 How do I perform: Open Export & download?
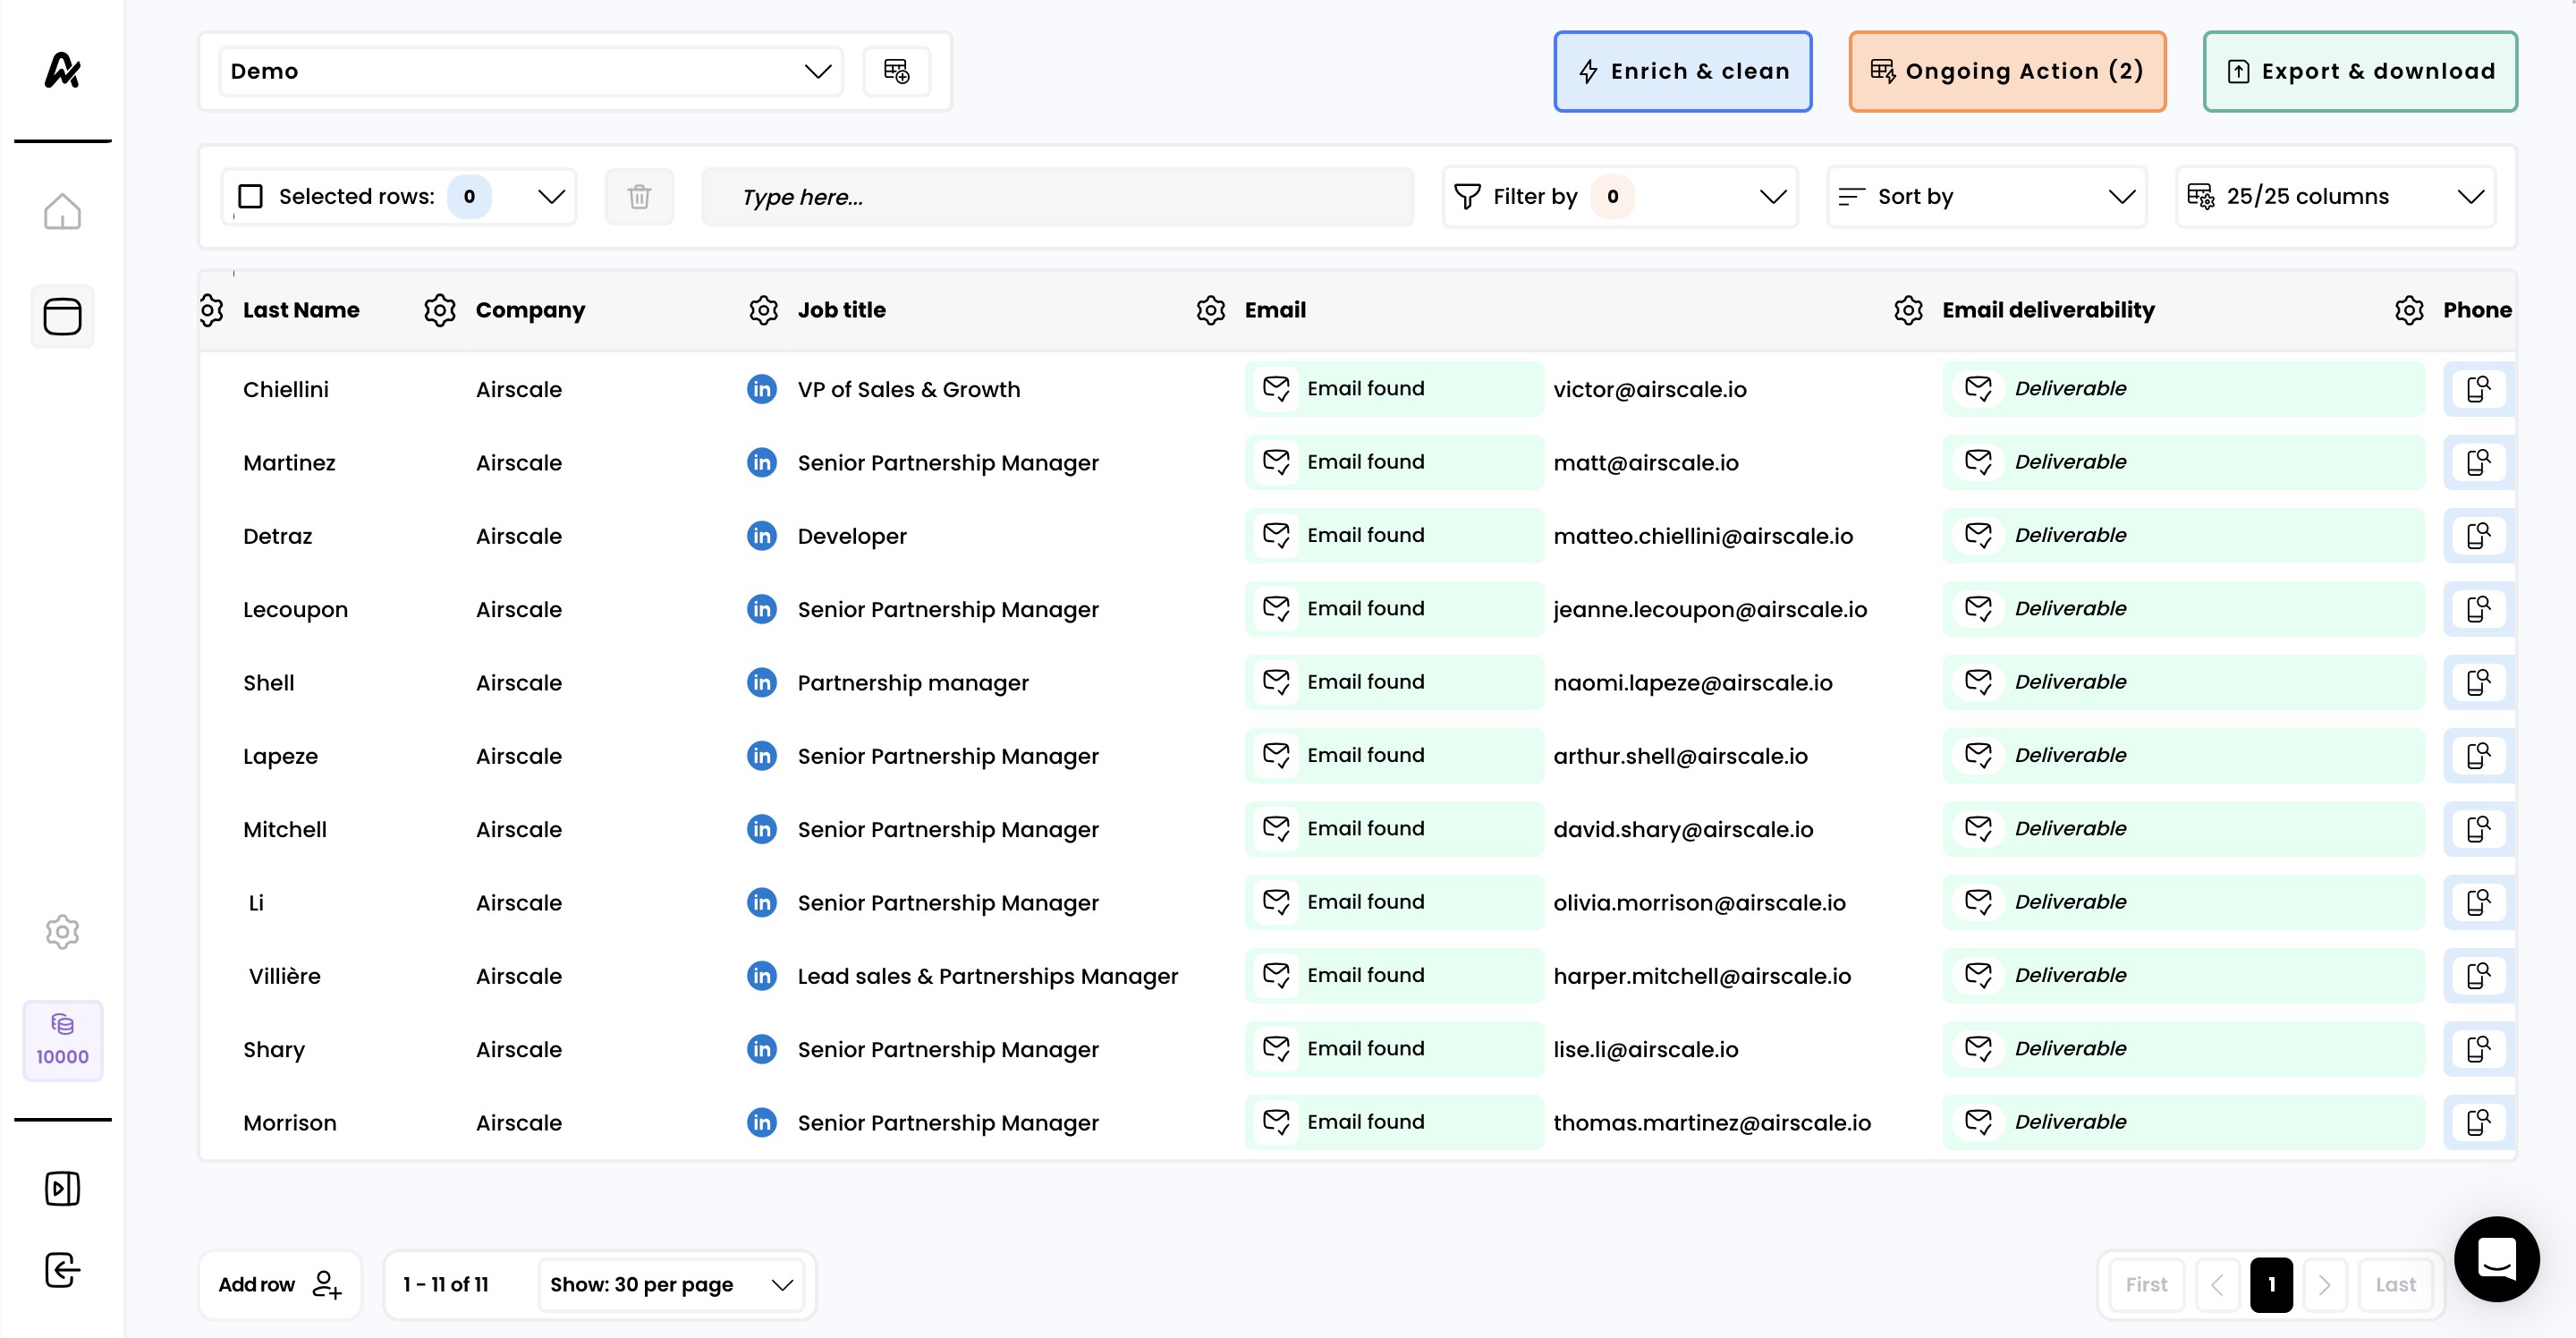point(2359,71)
